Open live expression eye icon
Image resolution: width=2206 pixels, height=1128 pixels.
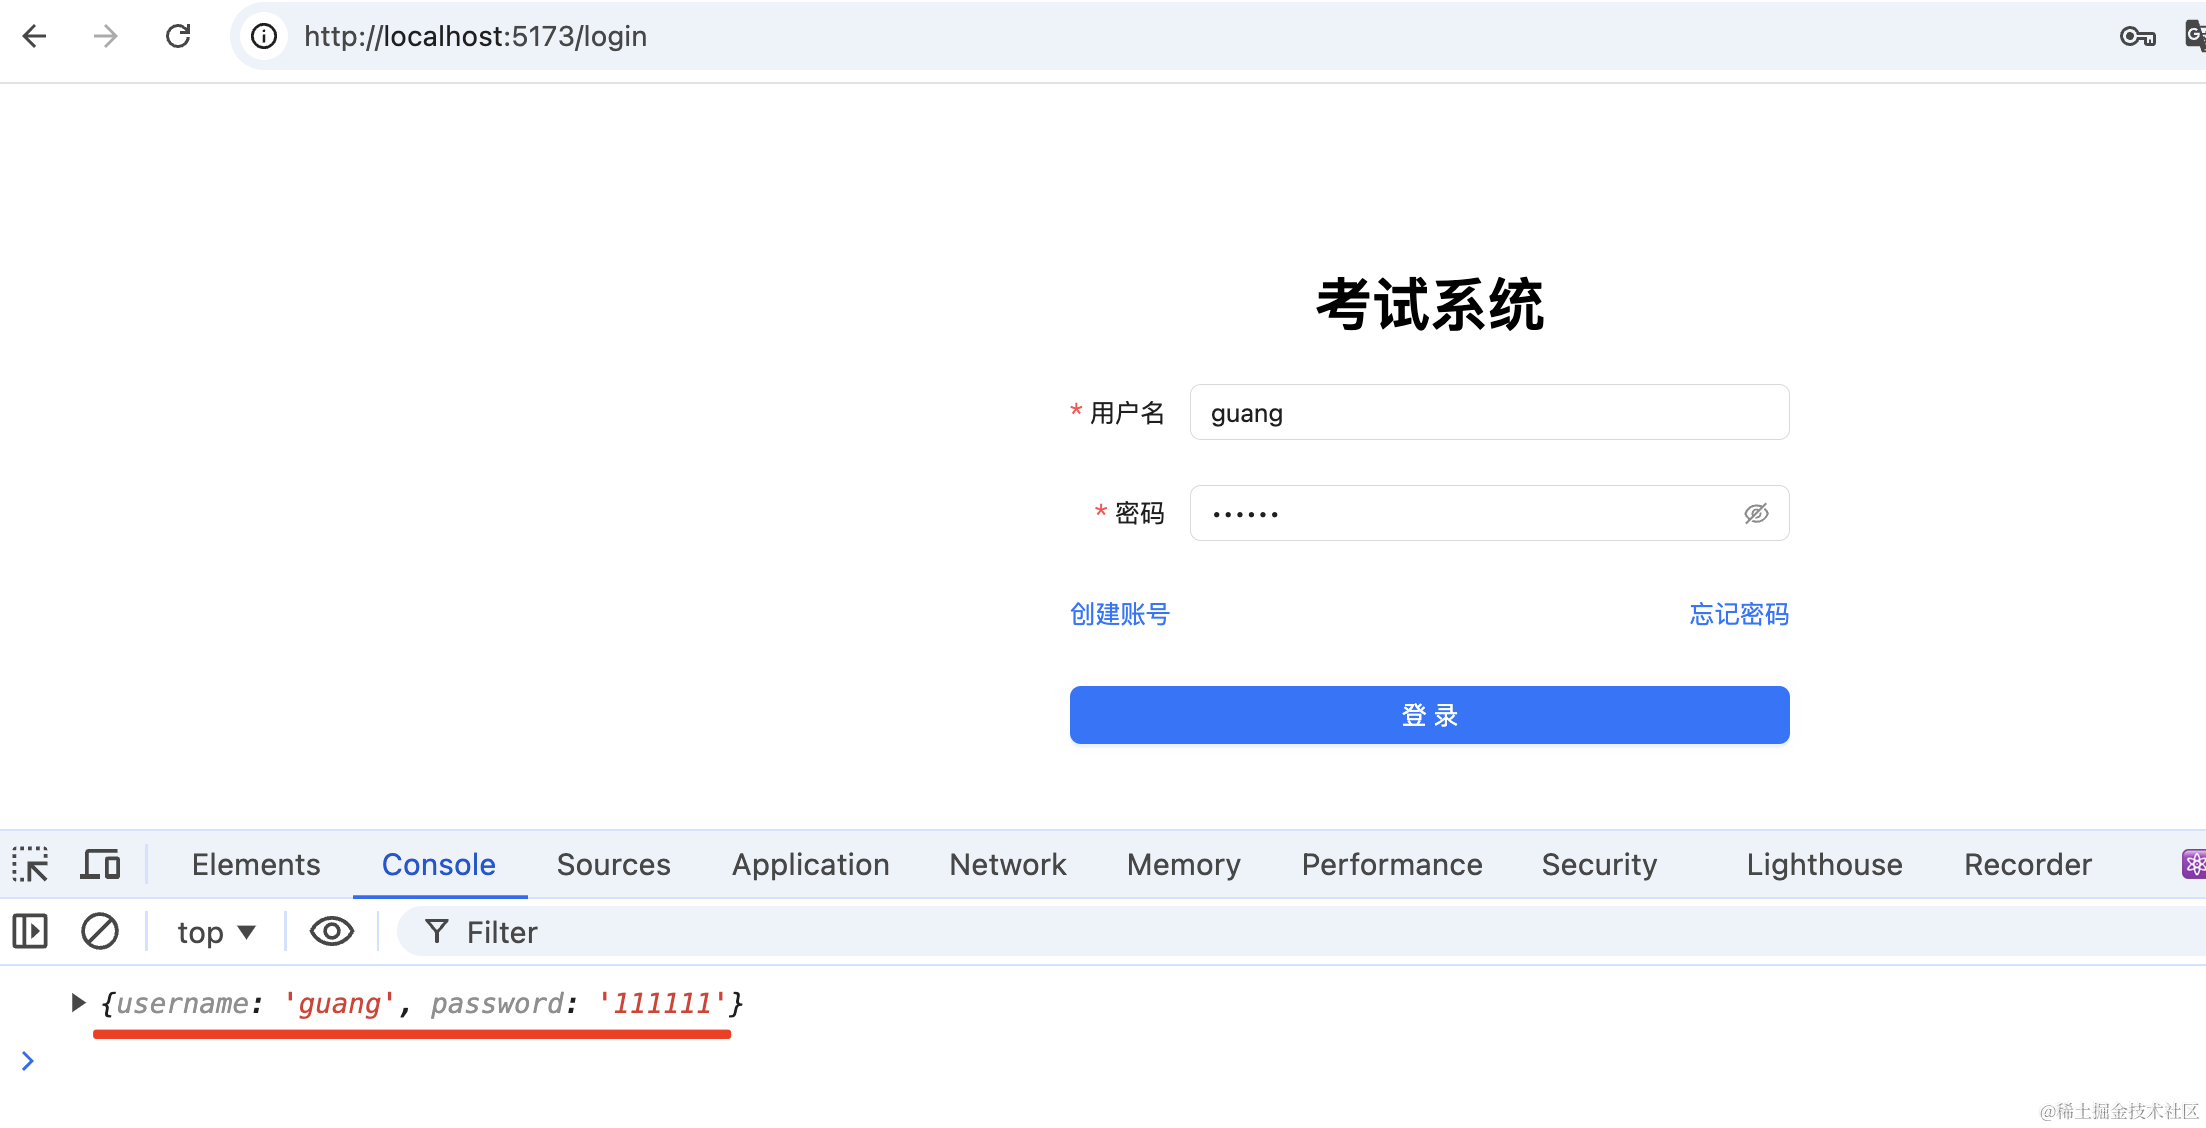pos(331,932)
